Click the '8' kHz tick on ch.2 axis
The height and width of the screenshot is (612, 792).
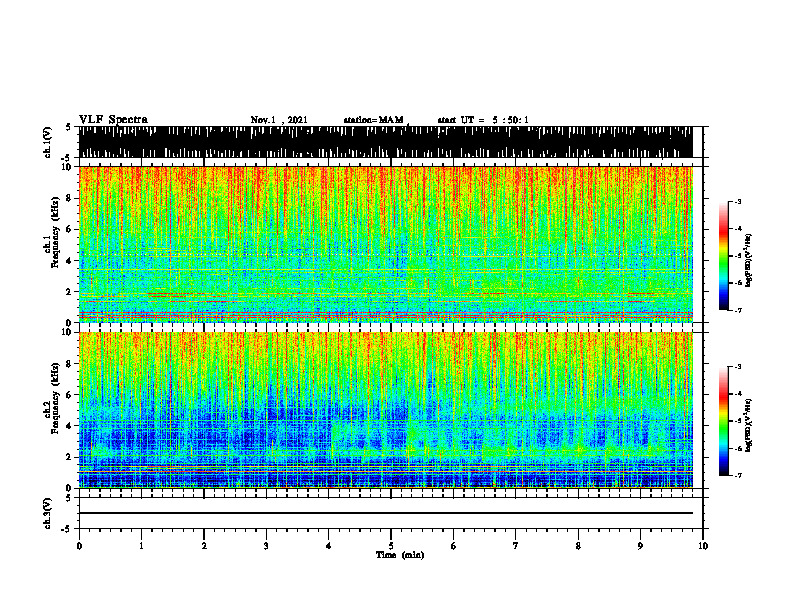pyautogui.click(x=70, y=364)
